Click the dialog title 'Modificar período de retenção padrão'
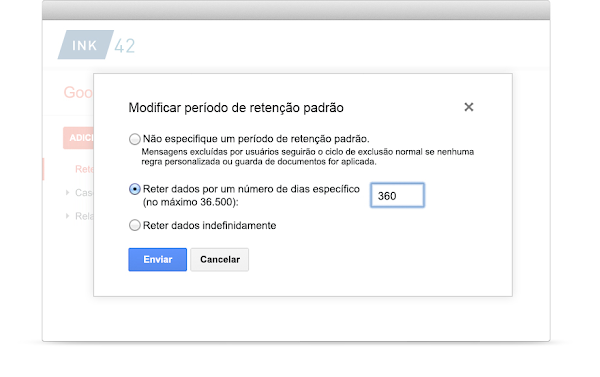The height and width of the screenshot is (377, 600). click(x=236, y=108)
